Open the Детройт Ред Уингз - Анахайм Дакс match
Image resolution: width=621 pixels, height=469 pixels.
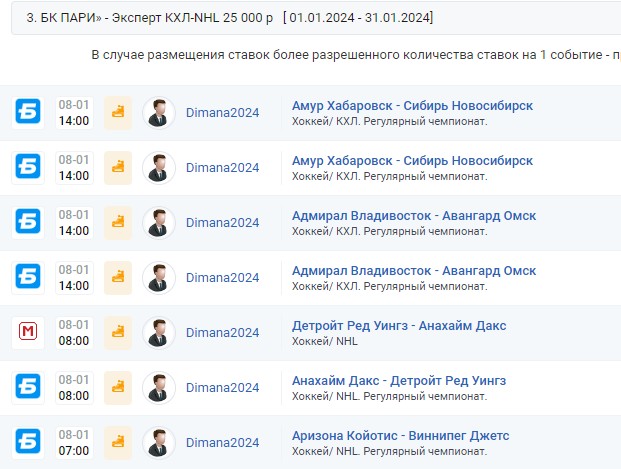[x=399, y=326]
